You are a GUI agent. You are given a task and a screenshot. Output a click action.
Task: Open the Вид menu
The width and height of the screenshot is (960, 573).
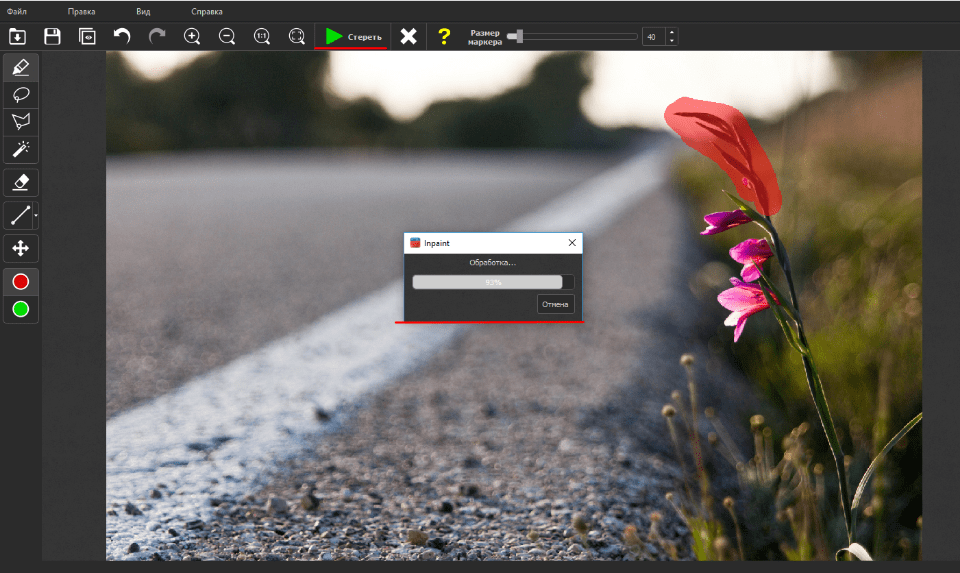tap(143, 12)
